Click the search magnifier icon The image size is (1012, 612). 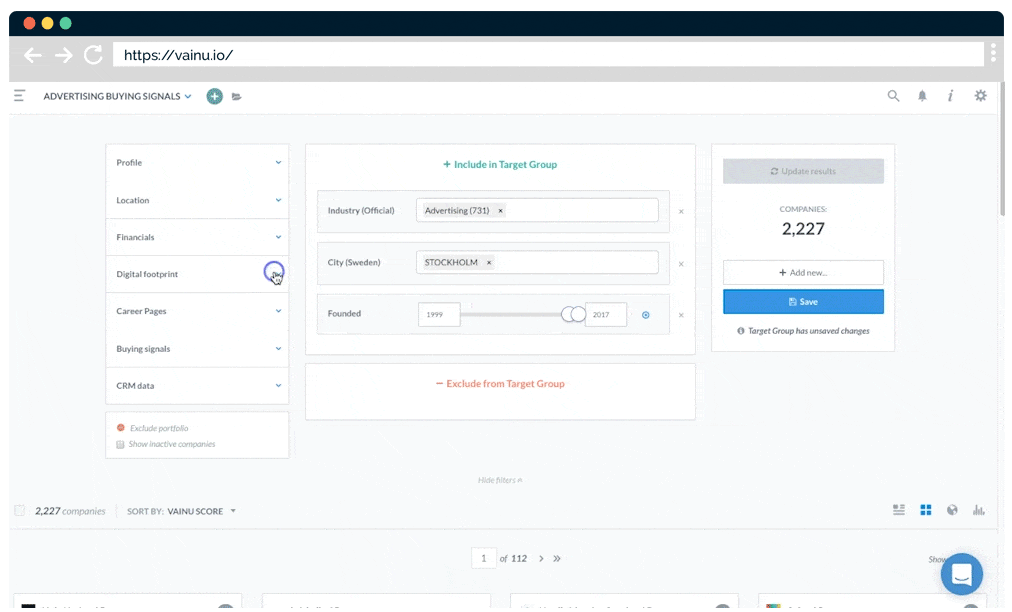[x=893, y=96]
